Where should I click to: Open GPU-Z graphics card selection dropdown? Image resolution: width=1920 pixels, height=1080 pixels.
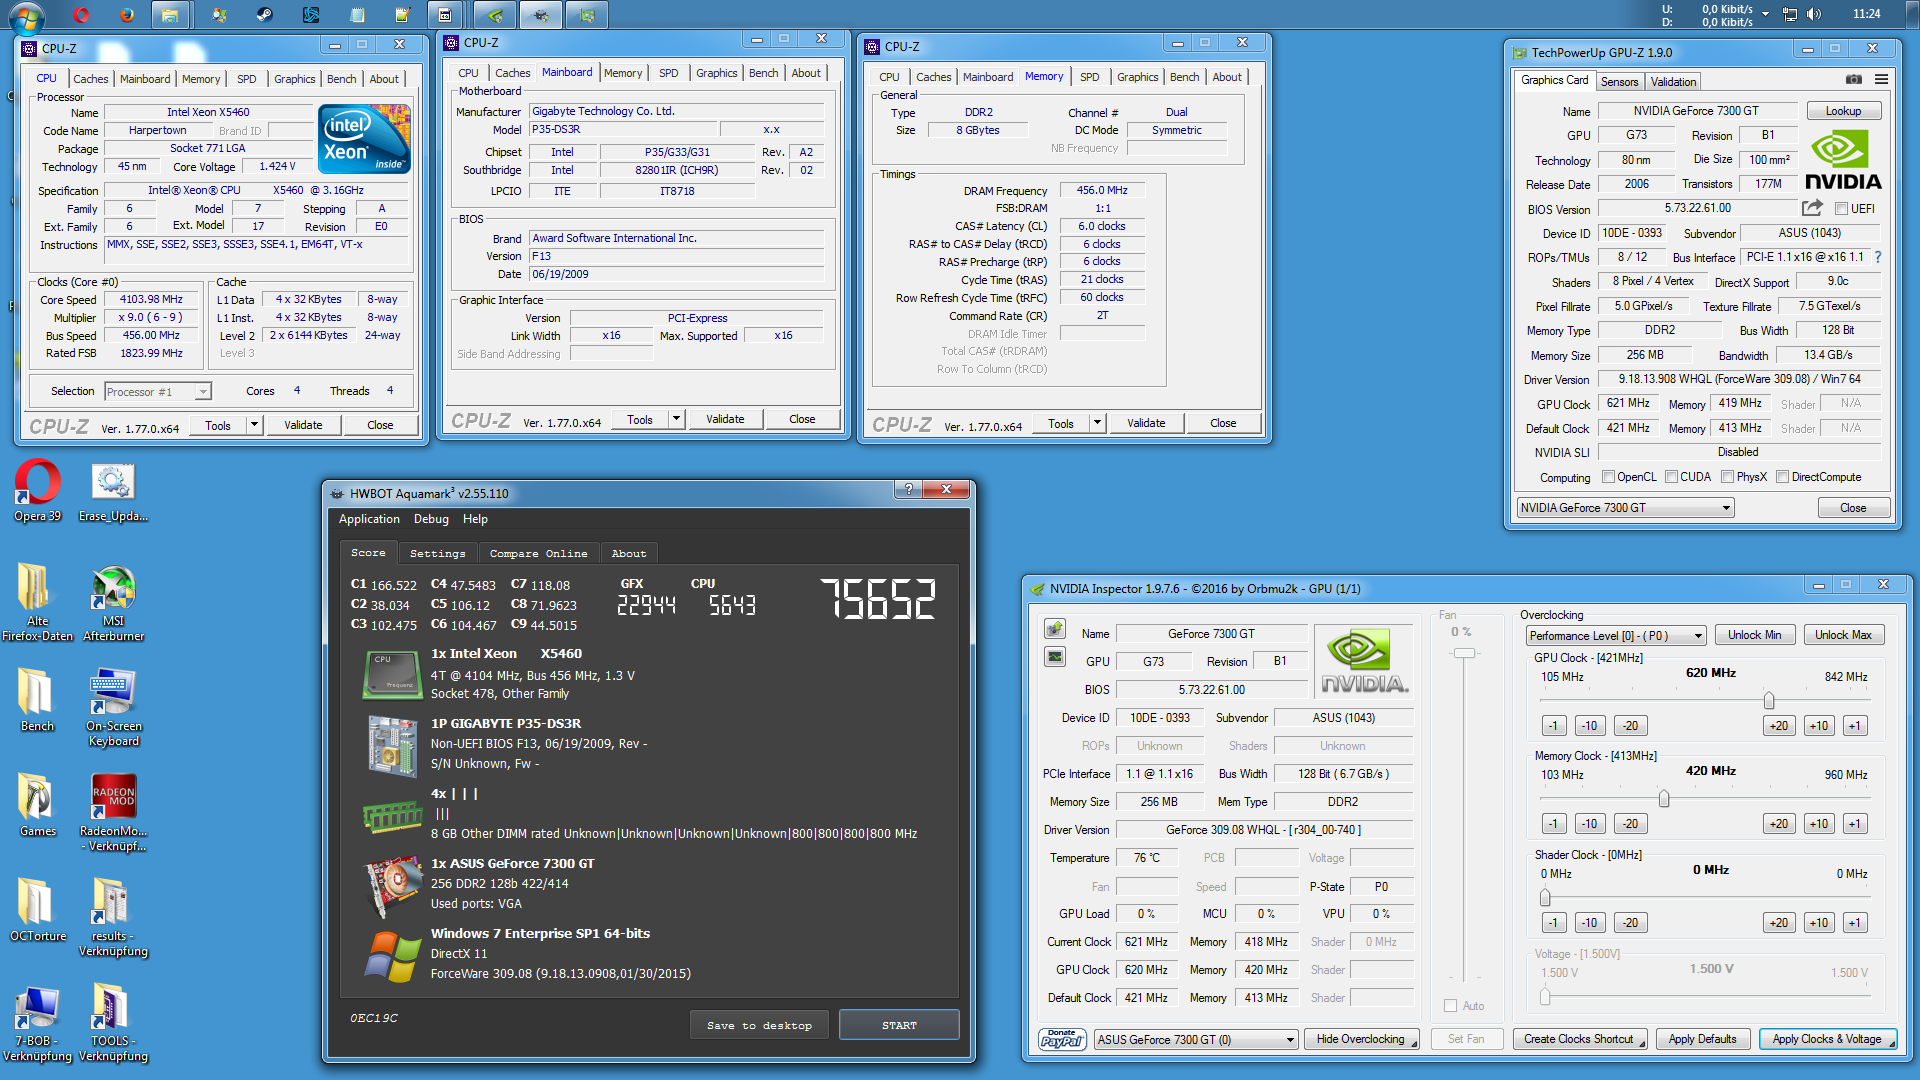(x=1625, y=508)
